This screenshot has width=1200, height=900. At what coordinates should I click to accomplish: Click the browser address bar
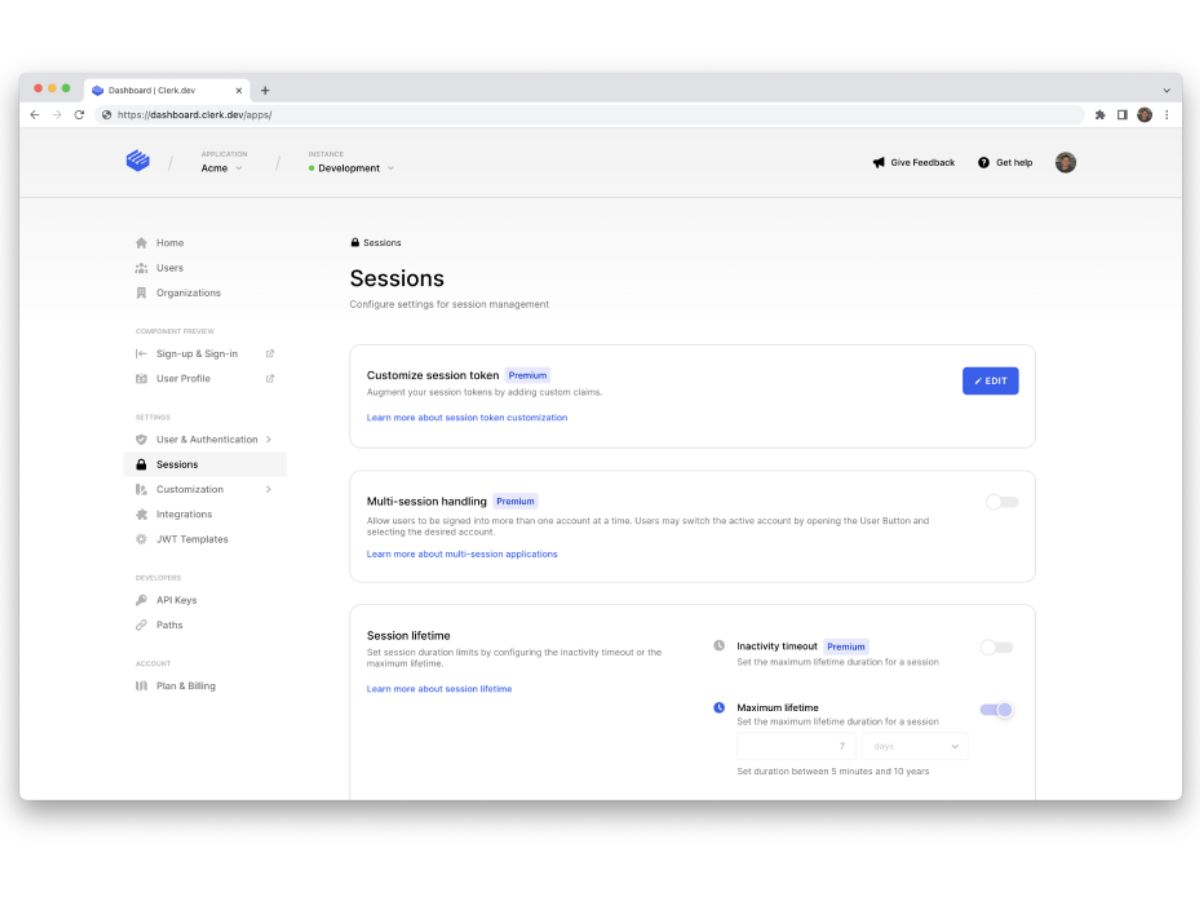(x=590, y=115)
